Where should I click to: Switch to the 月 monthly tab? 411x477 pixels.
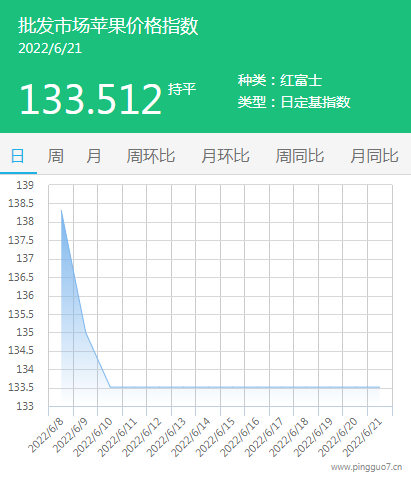pyautogui.click(x=93, y=156)
